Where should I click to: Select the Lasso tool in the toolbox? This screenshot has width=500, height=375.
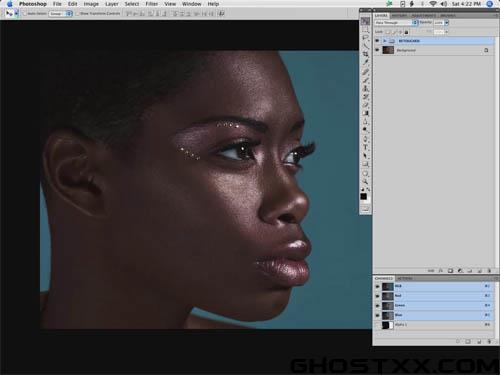point(366,38)
